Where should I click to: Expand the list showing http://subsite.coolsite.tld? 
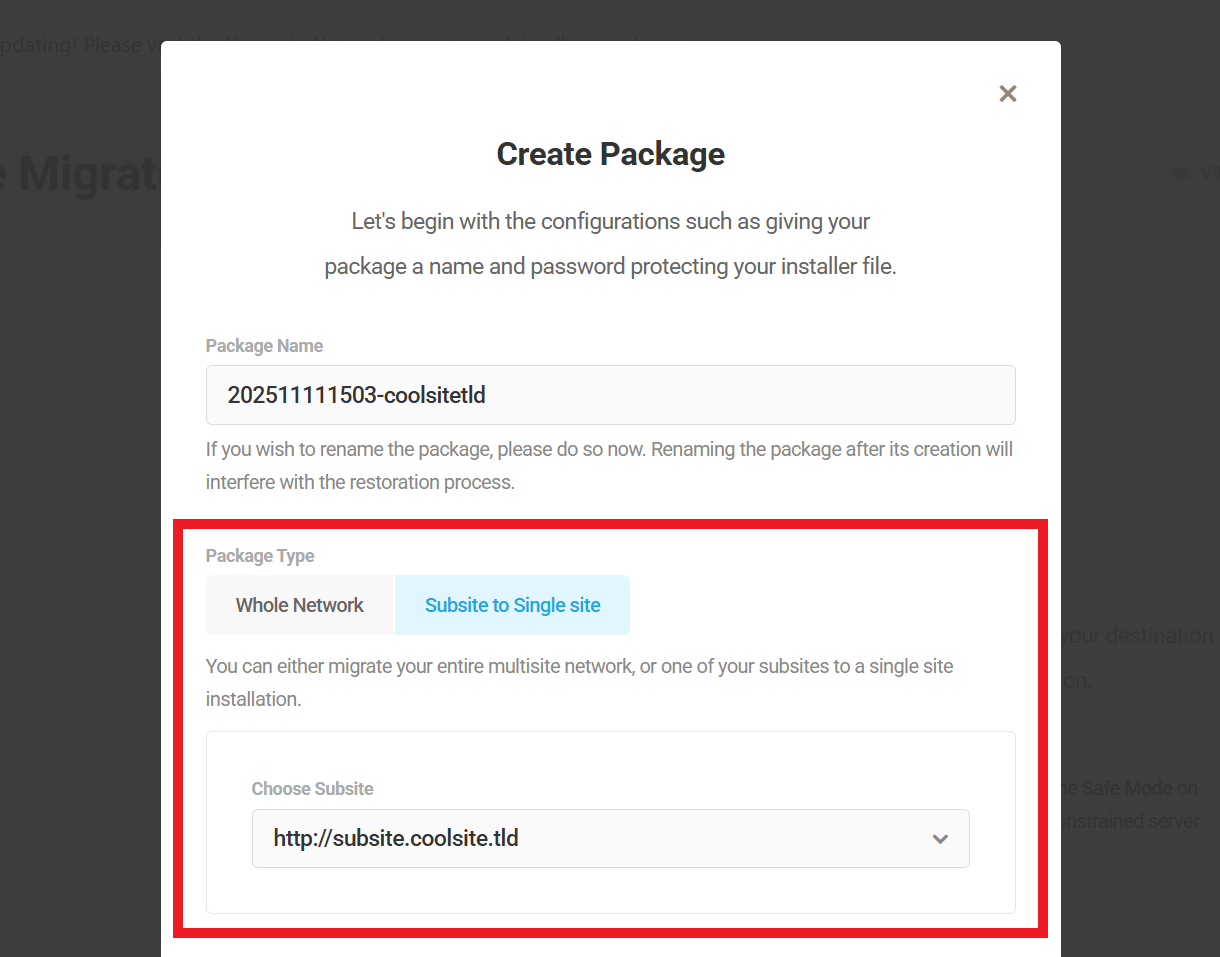610,839
